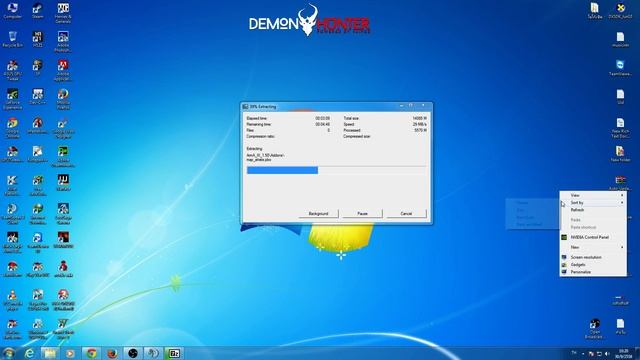The height and width of the screenshot is (360, 640).
Task: Expand the New submenu in the context menu
Action: point(593,247)
